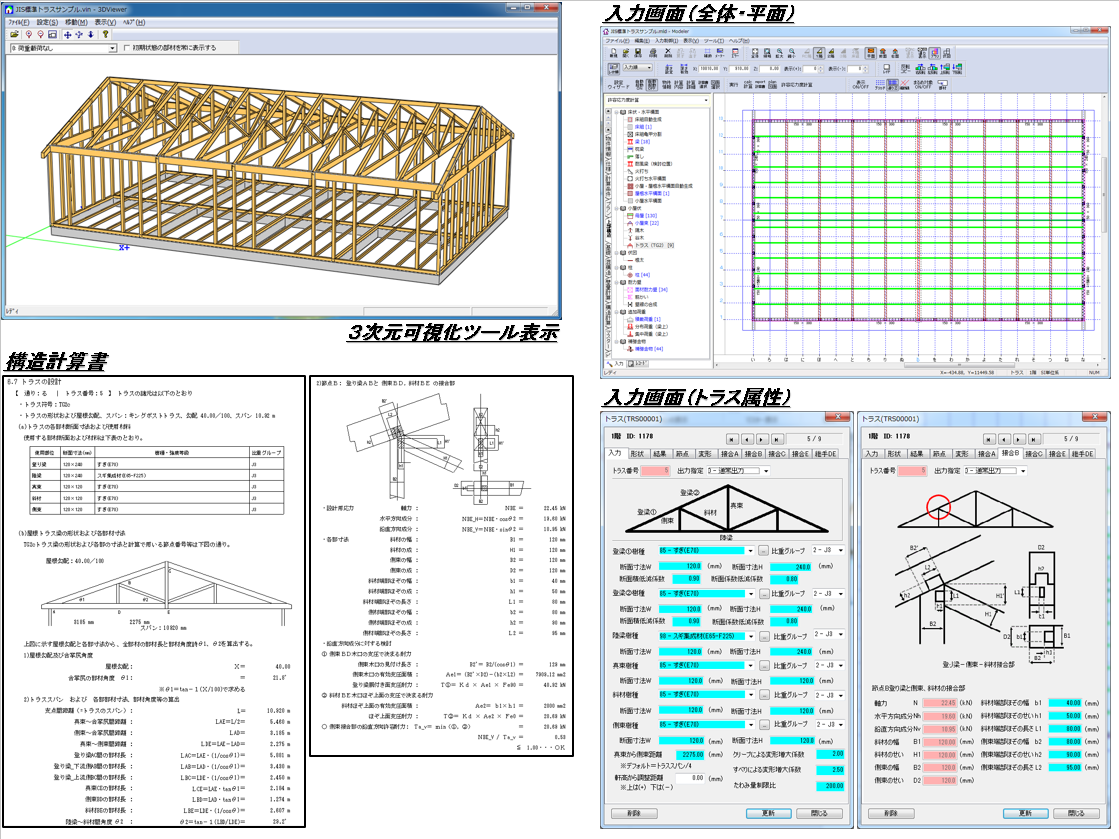Open the 登梁①樹種 dropdown
The image size is (1119, 839).
706,551
